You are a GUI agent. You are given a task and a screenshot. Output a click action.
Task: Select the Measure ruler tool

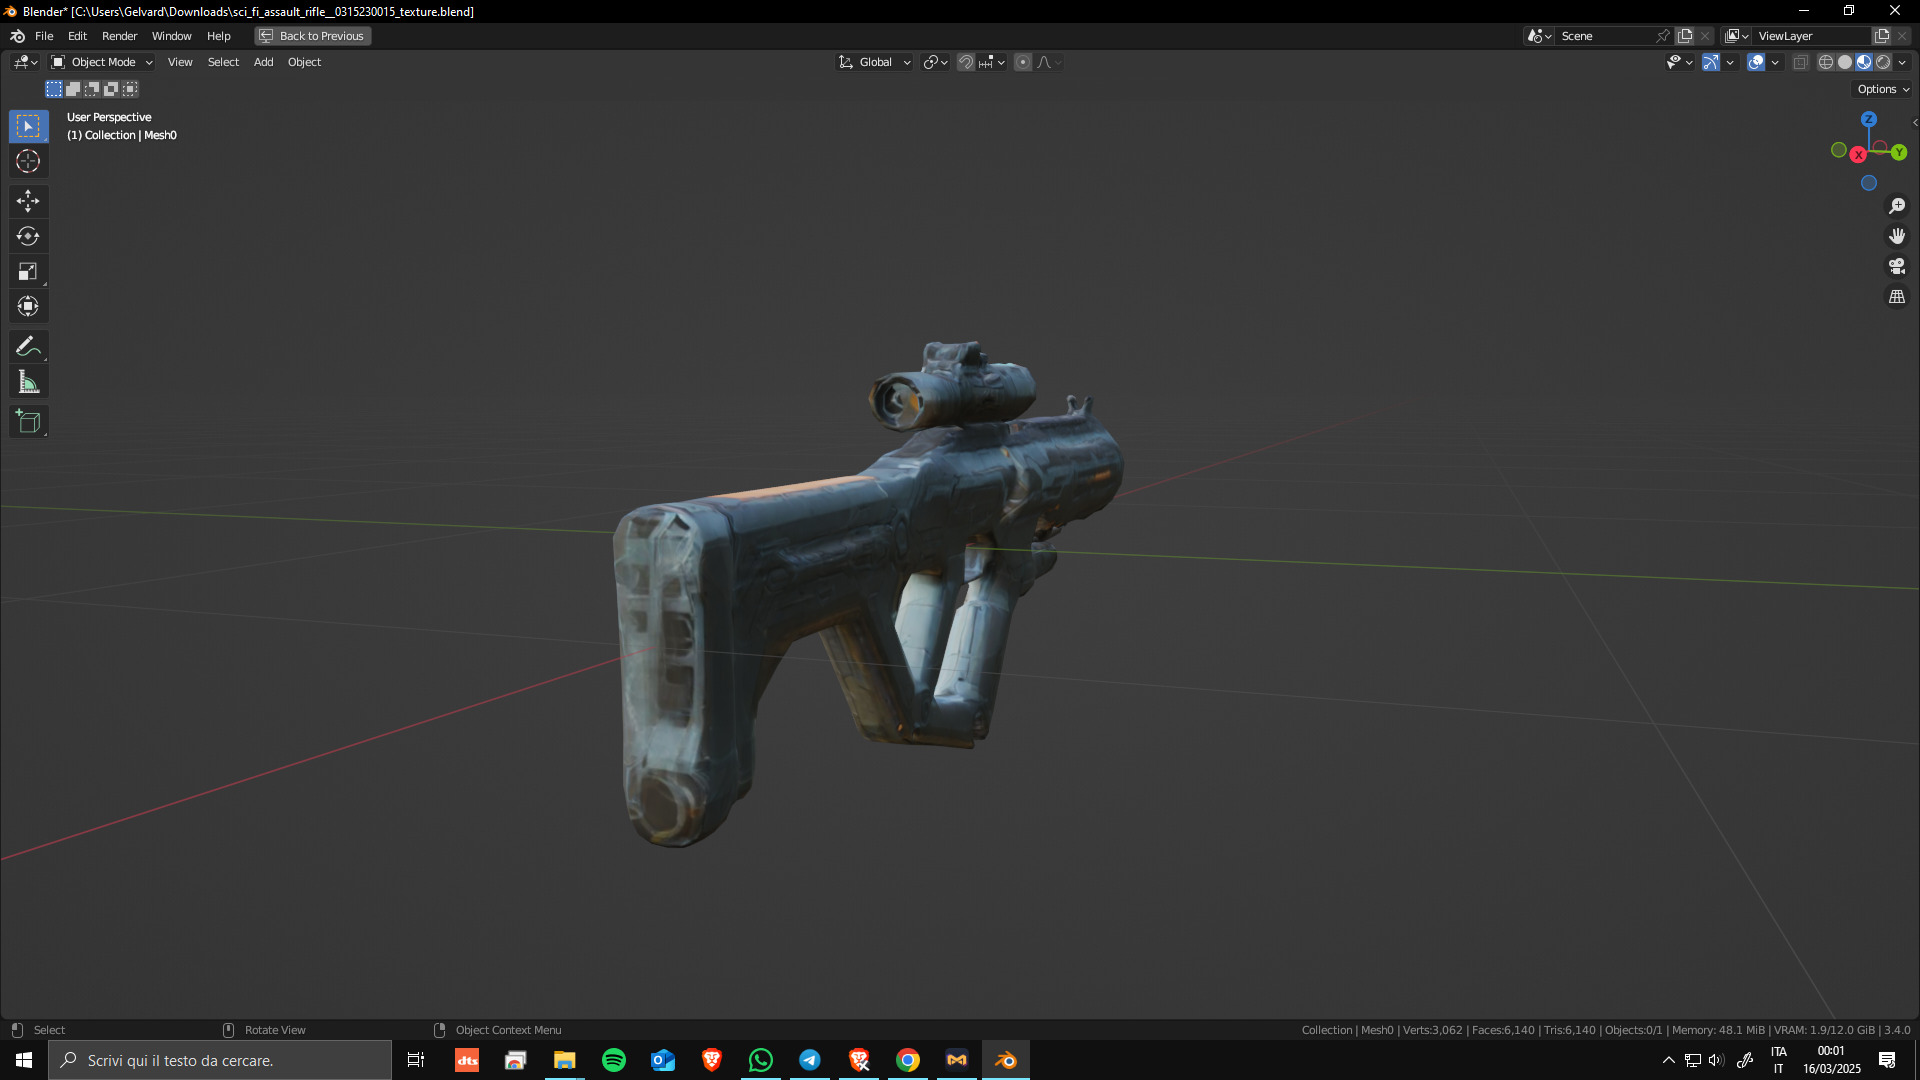[28, 382]
